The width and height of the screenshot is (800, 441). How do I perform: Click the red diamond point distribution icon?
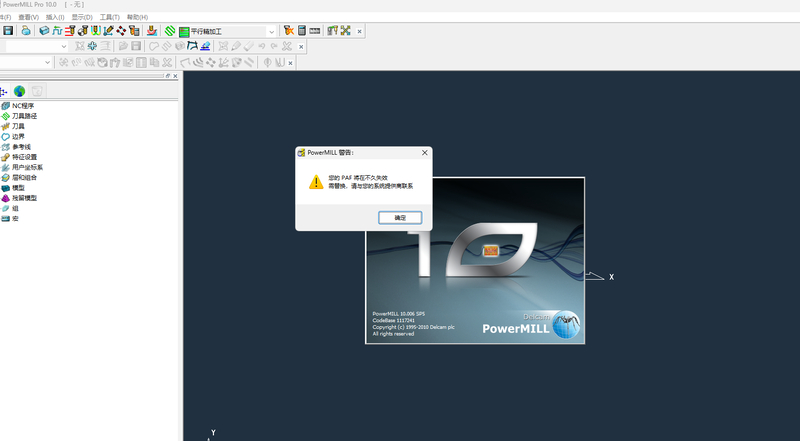[x=121, y=31]
